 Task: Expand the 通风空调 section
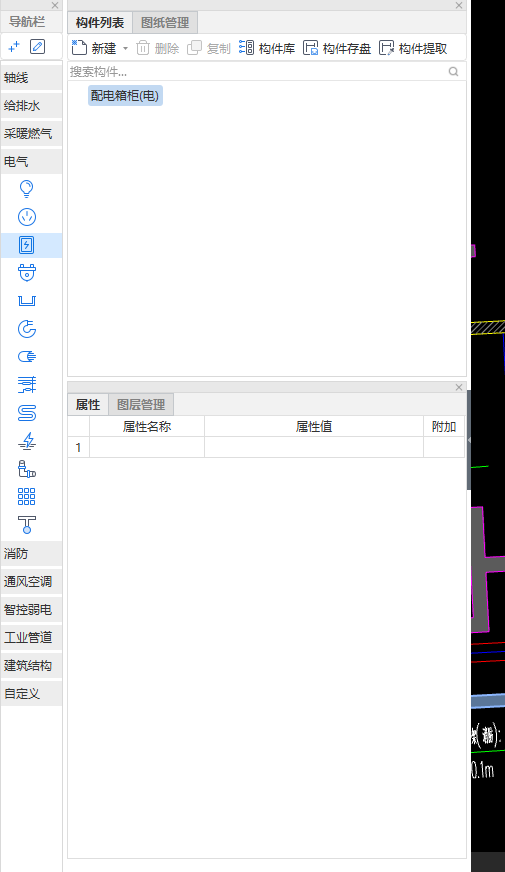click(x=31, y=582)
